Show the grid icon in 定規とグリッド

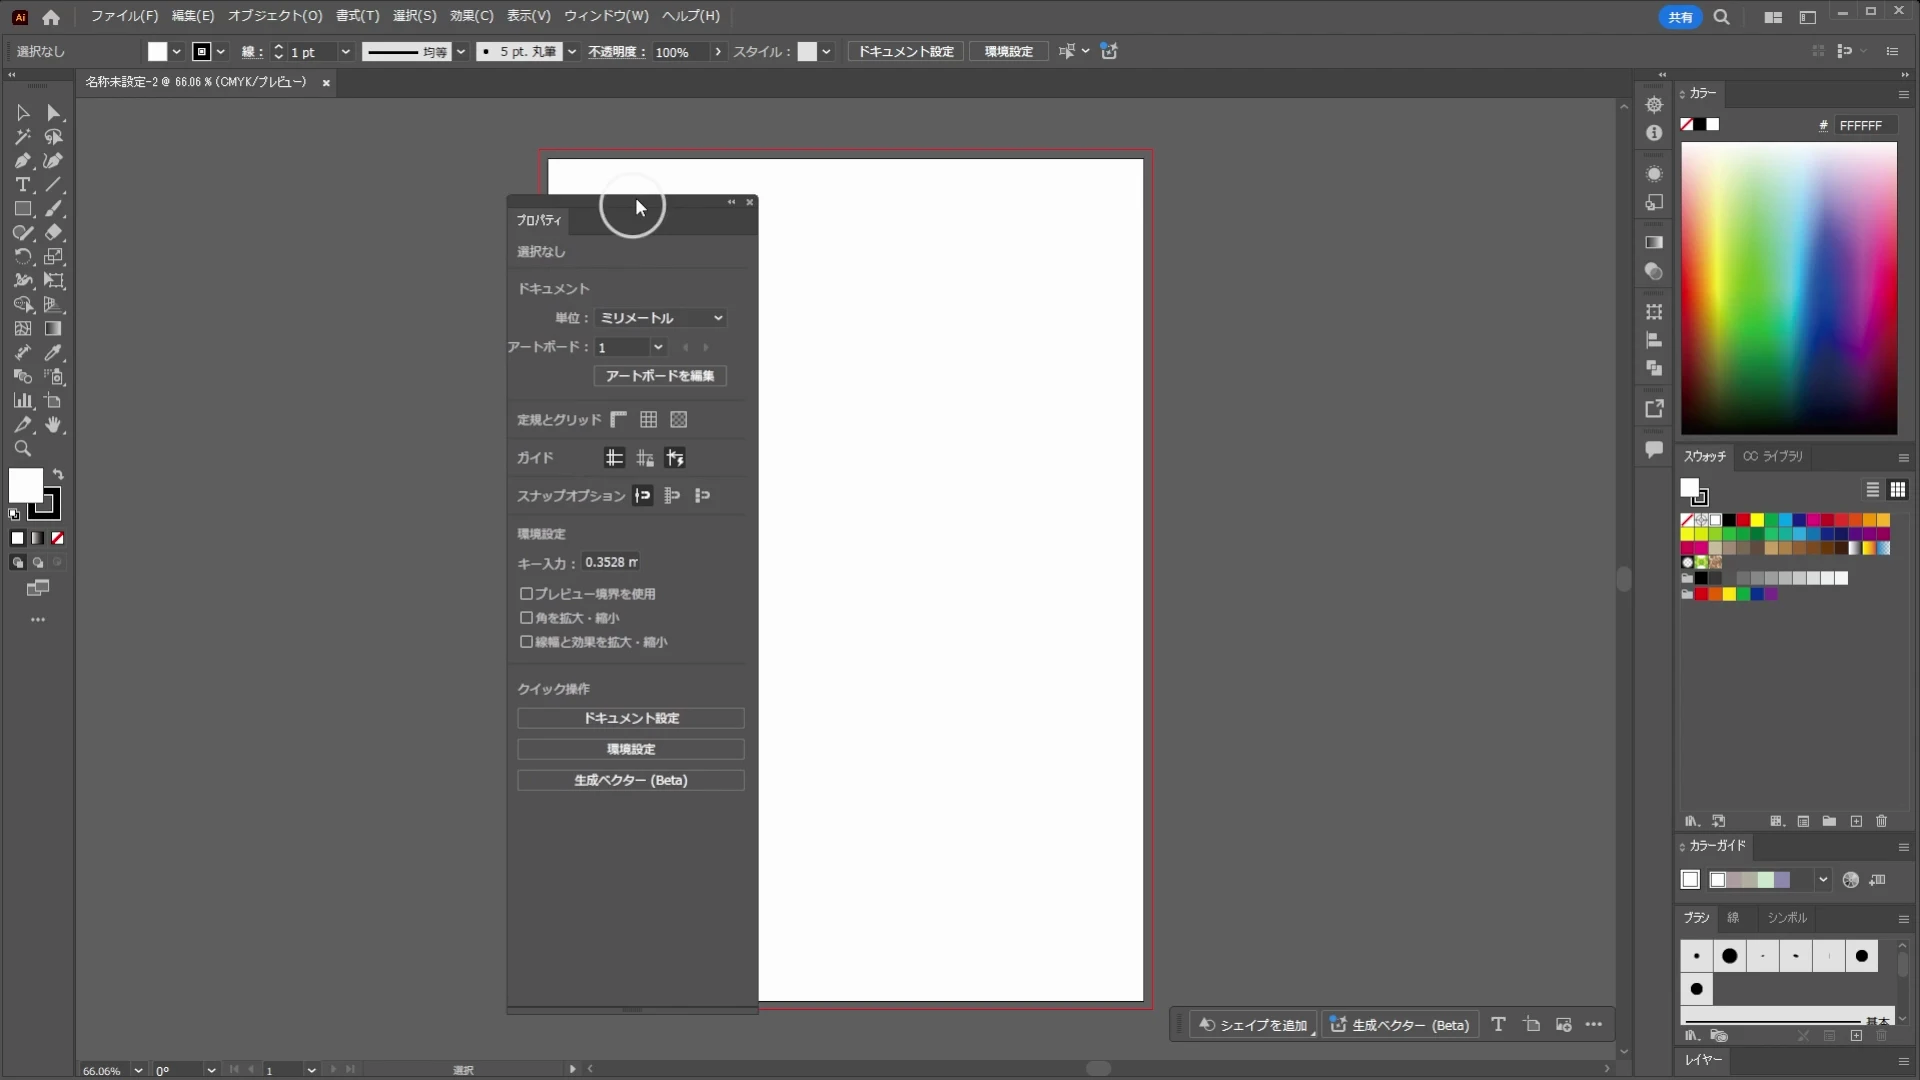click(x=649, y=420)
